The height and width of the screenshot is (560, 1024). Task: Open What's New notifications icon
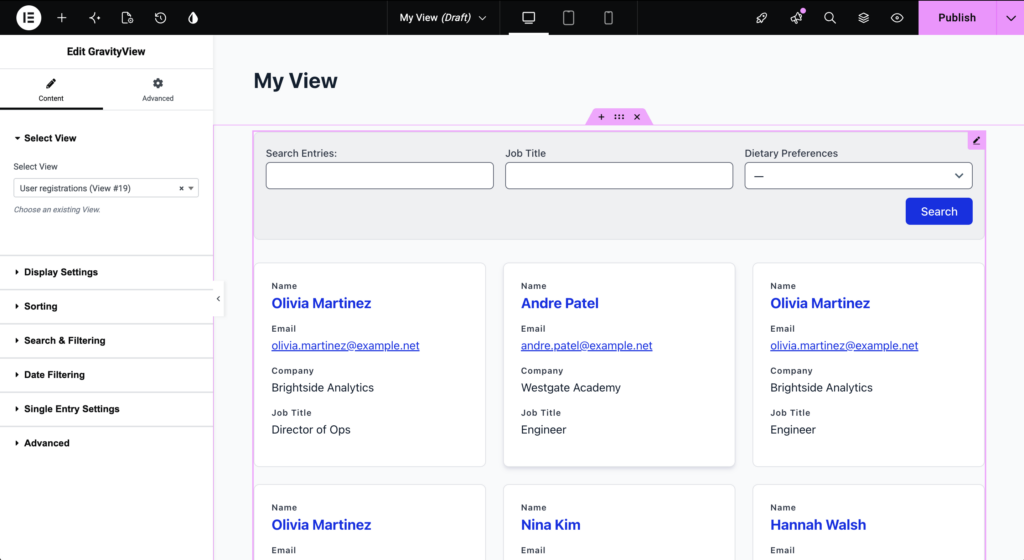click(x=796, y=18)
